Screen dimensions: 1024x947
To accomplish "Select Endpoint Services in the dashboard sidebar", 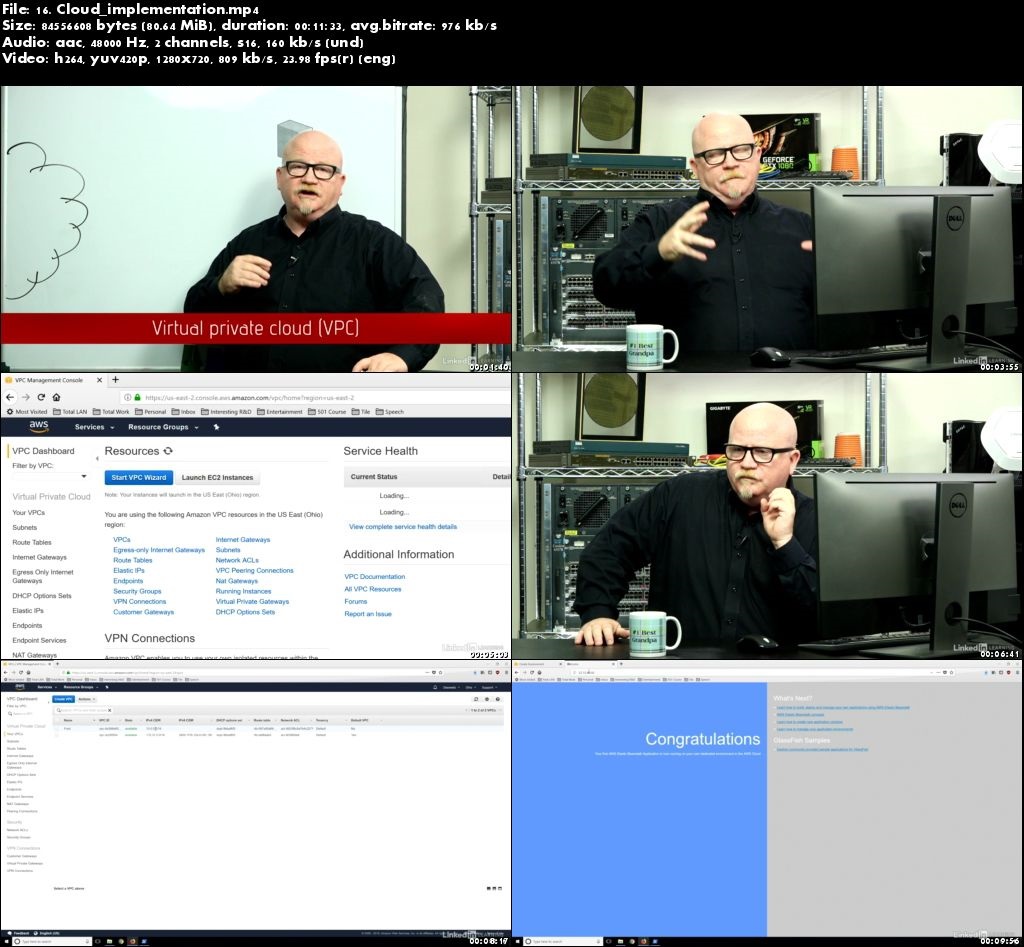I will tap(39, 641).
